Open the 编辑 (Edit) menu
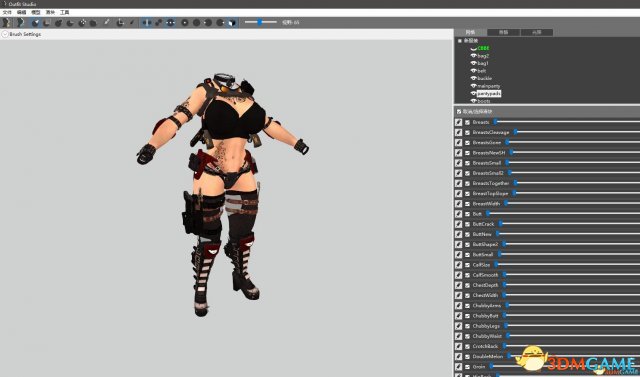The height and width of the screenshot is (377, 640). tap(21, 13)
